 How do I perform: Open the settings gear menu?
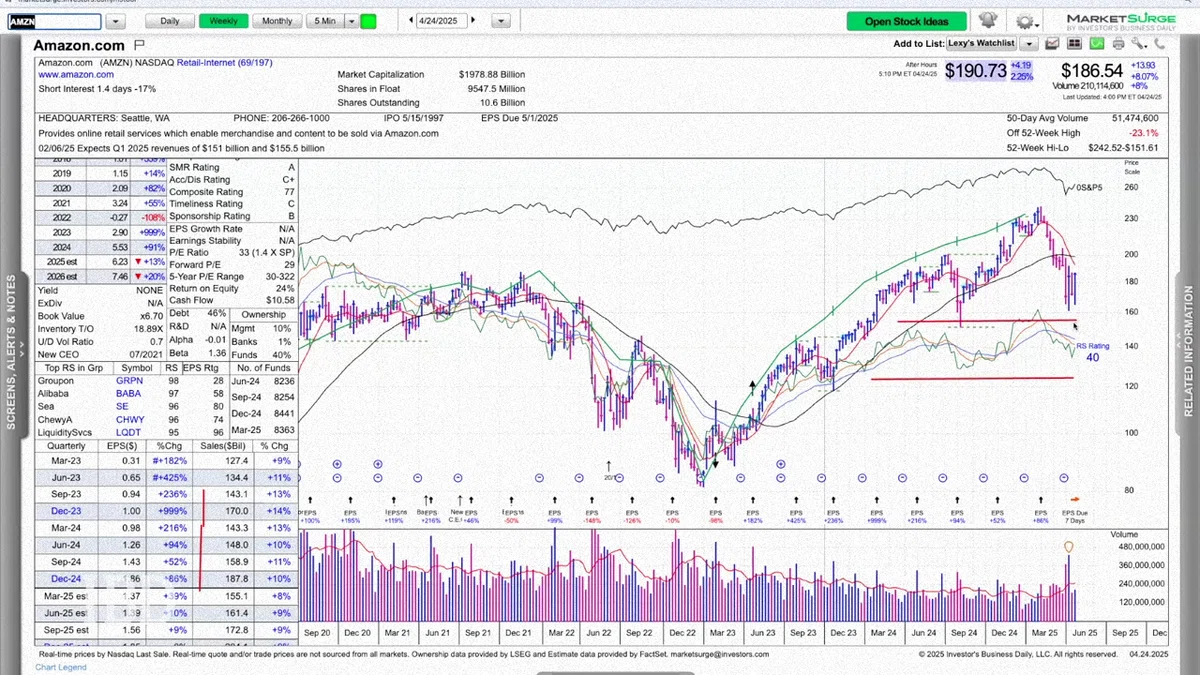[1025, 20]
